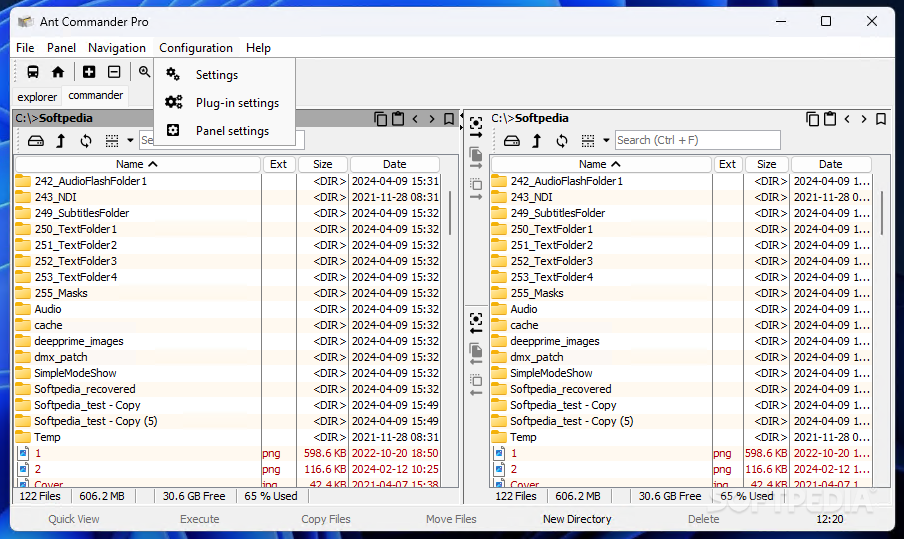Click the add panel plus icon
904x539 pixels.
(89, 72)
